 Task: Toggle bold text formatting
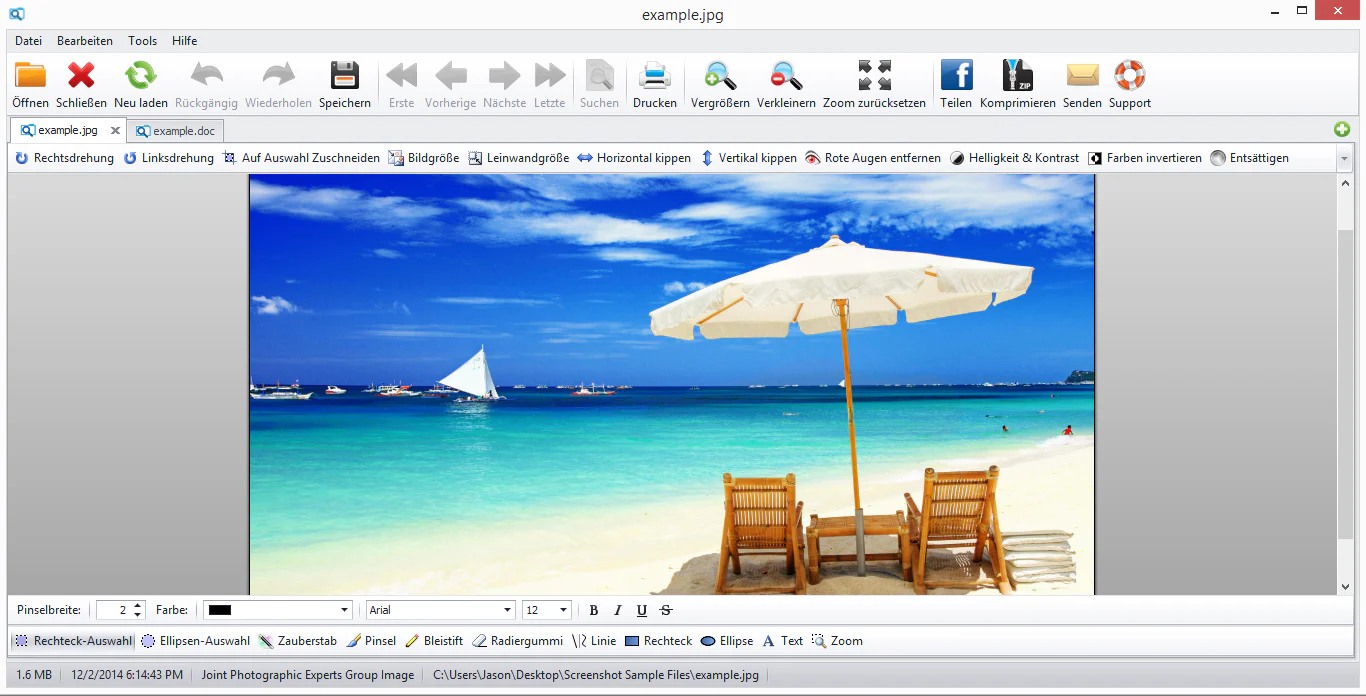tap(594, 611)
